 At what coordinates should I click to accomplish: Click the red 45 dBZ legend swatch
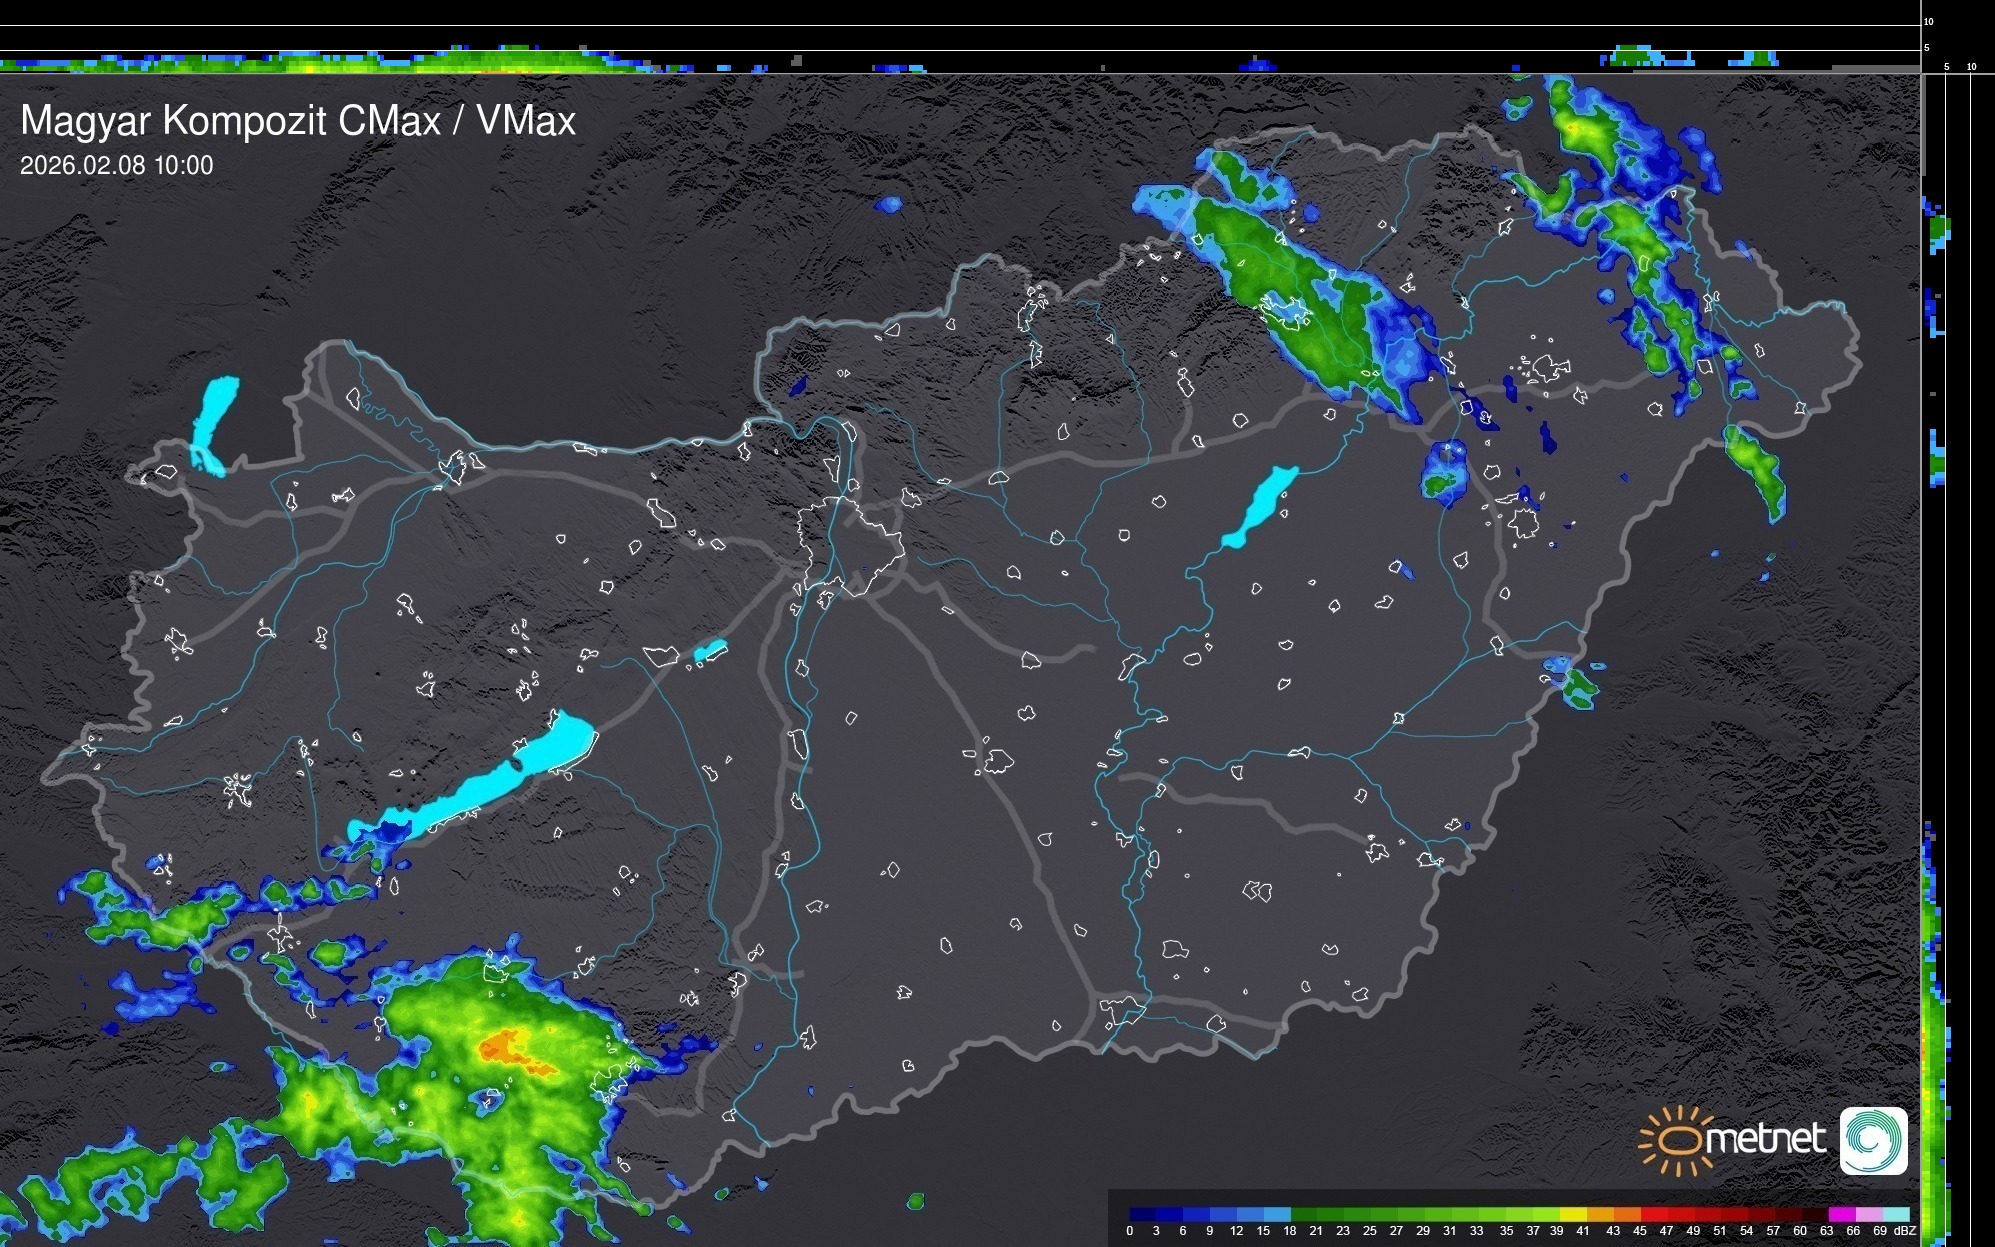1653,1215
